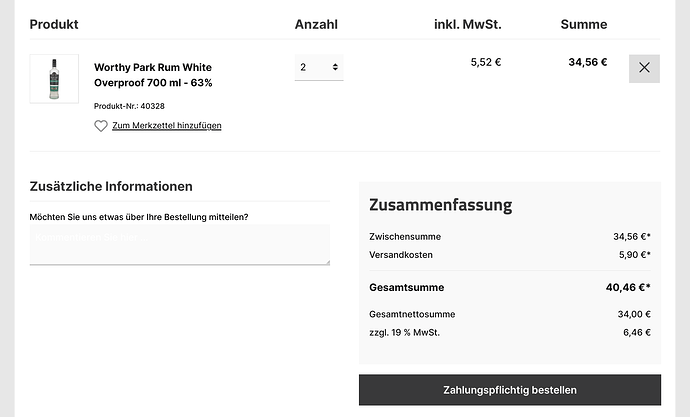Click the Versandkosten amount 5,90 €
This screenshot has height=417, width=690.
(635, 255)
